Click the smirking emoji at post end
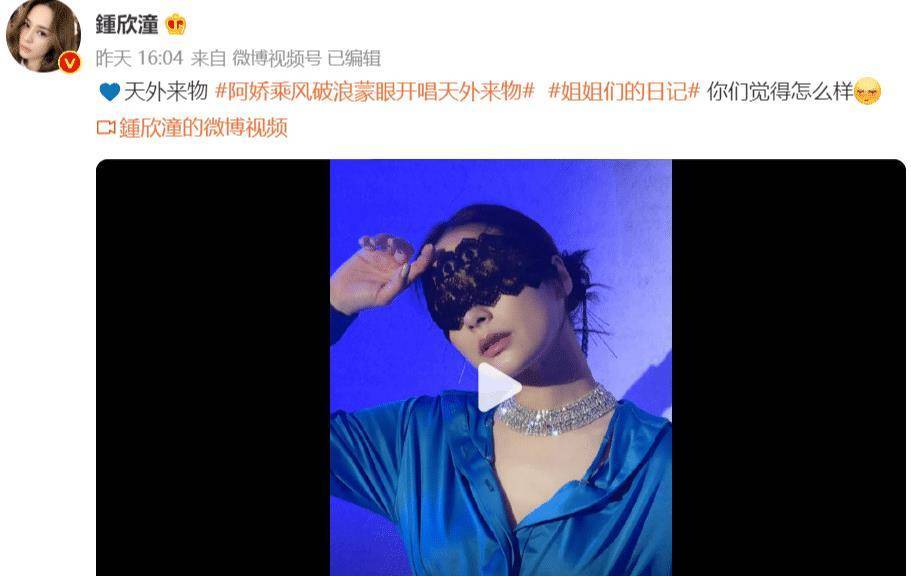Image resolution: width=911 pixels, height=576 pixels. tap(867, 91)
